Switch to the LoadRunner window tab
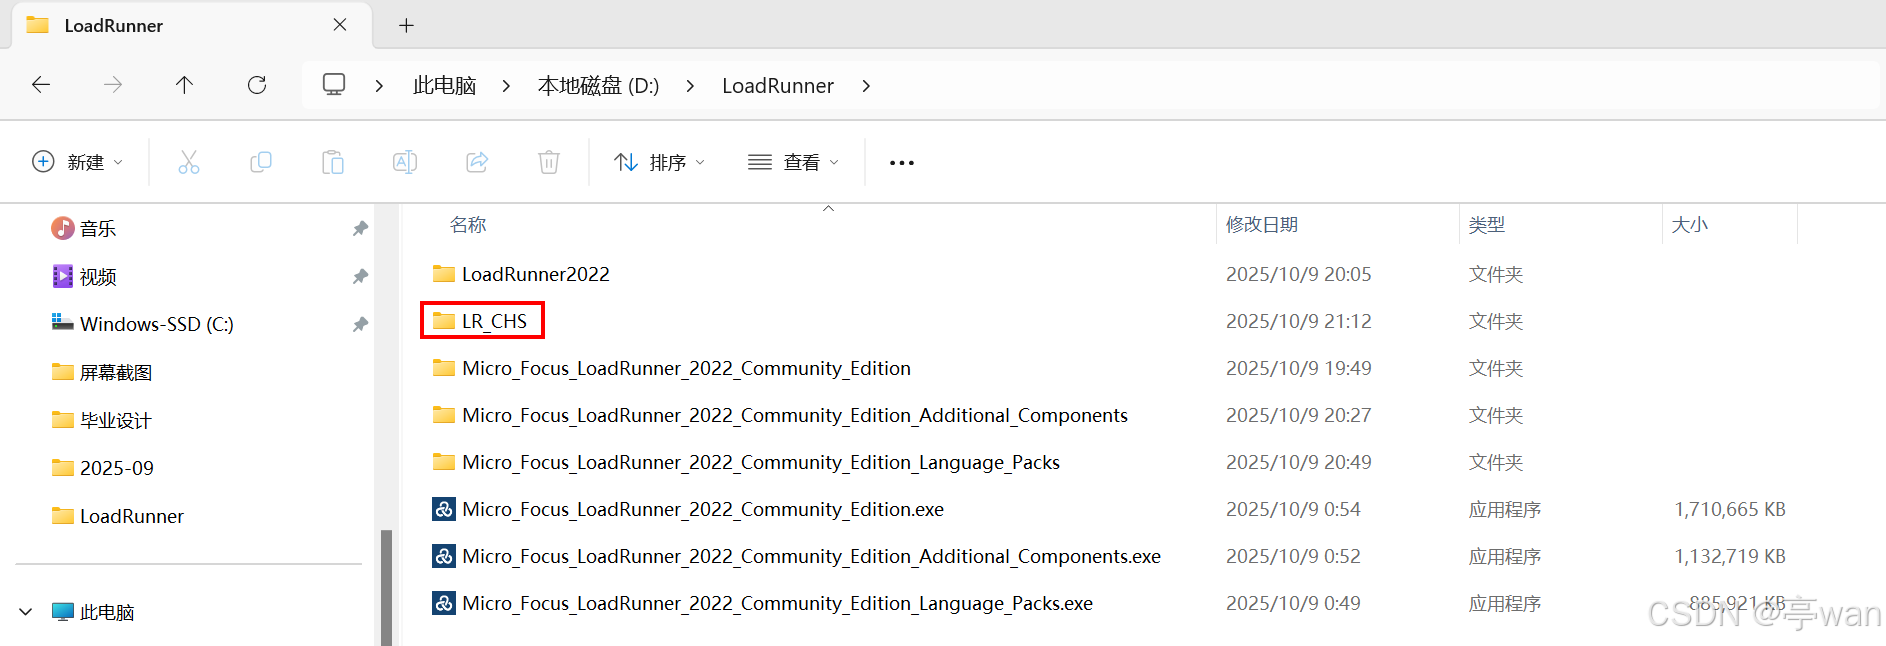 coord(190,25)
